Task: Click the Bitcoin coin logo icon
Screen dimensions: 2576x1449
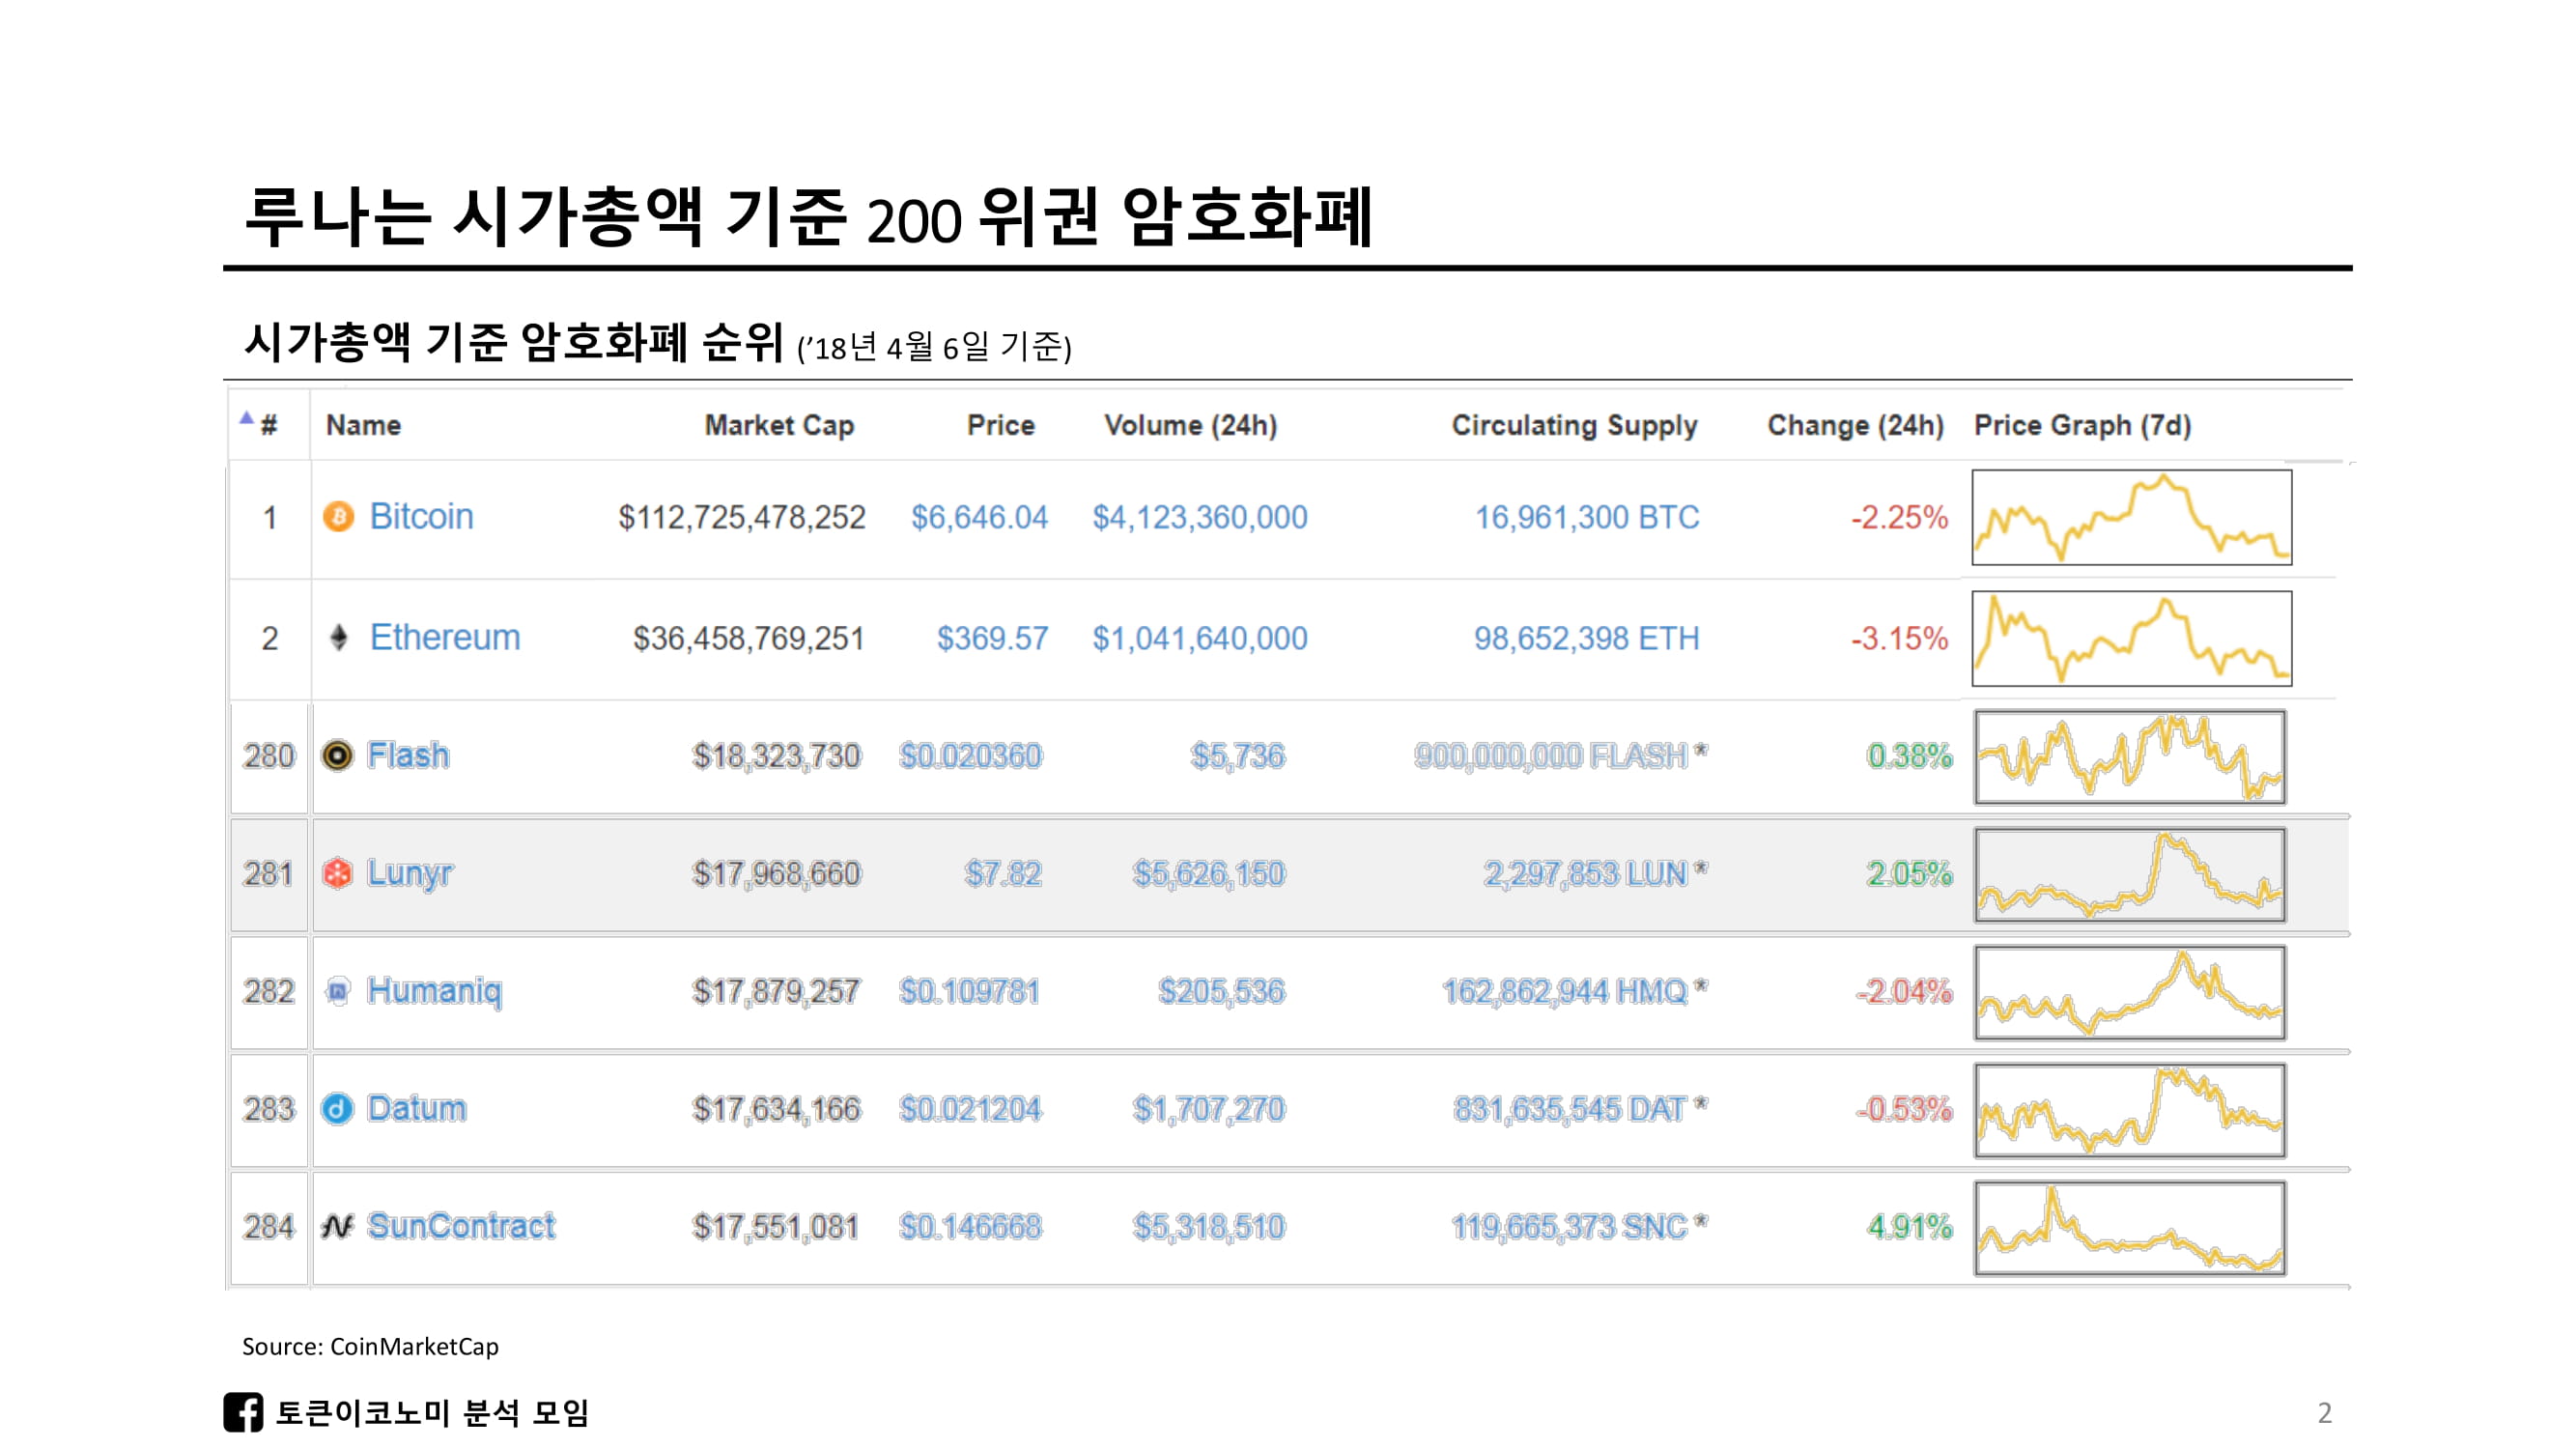Action: pos(339,517)
